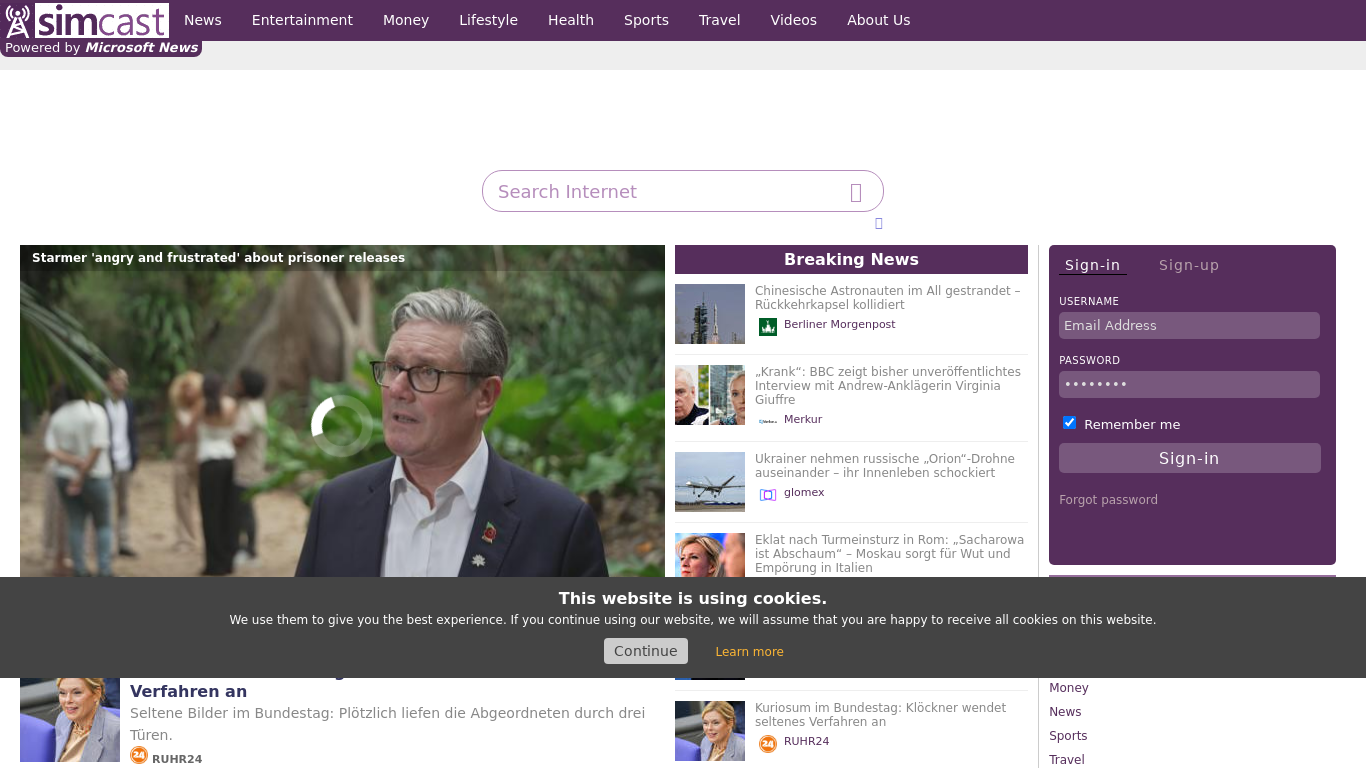Viewport: 1366px width, 768px height.
Task: Click the Merkur publisher logo
Action: [x=768, y=421]
